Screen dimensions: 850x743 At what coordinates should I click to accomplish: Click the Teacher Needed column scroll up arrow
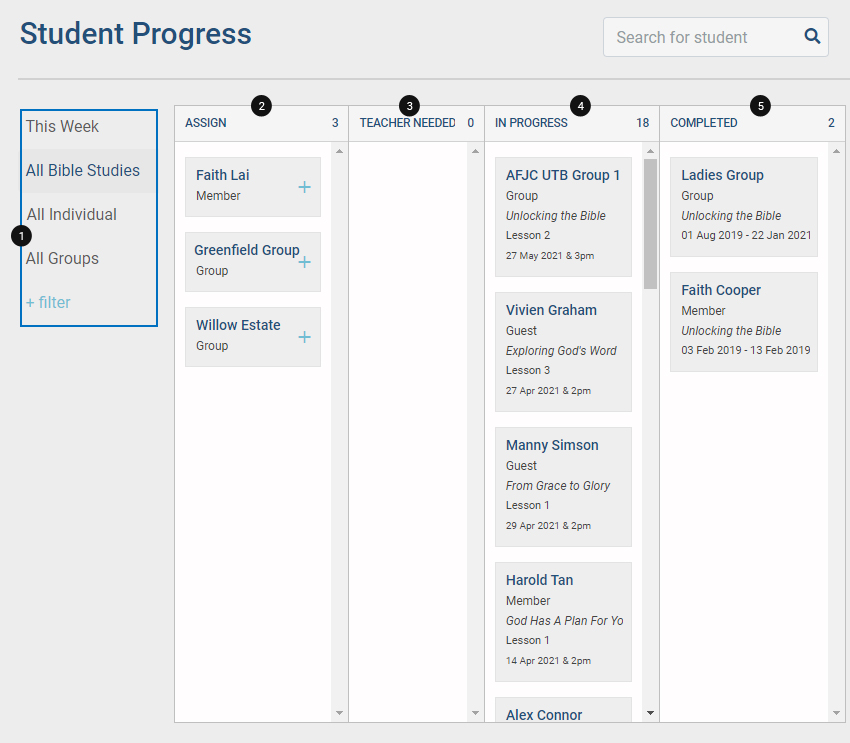click(x=475, y=151)
